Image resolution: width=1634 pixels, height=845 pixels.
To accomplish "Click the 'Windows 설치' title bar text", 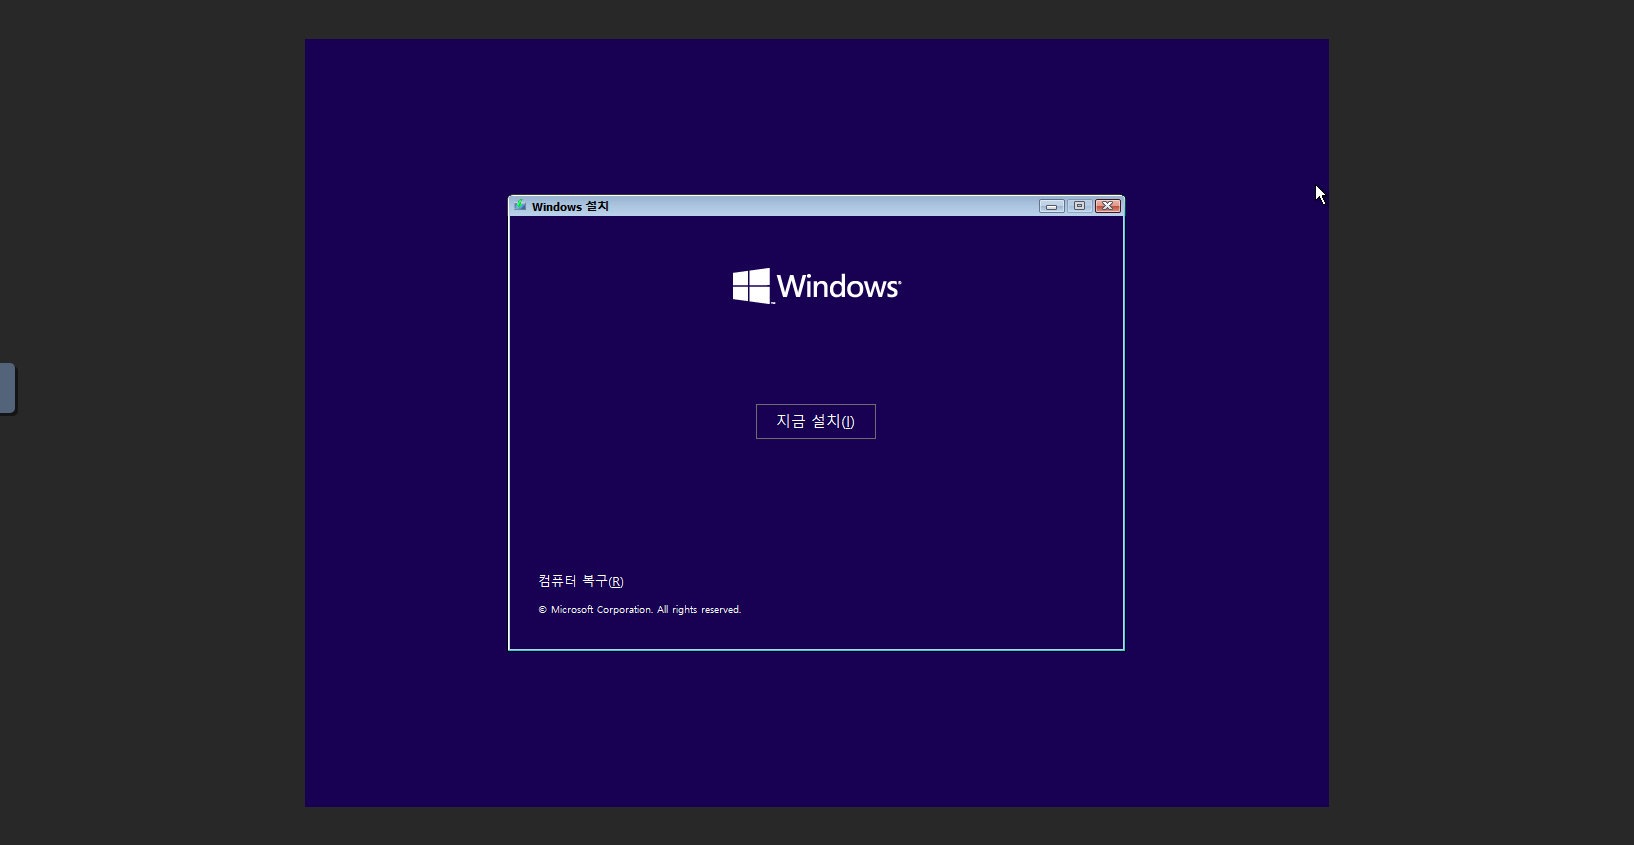I will pos(570,207).
